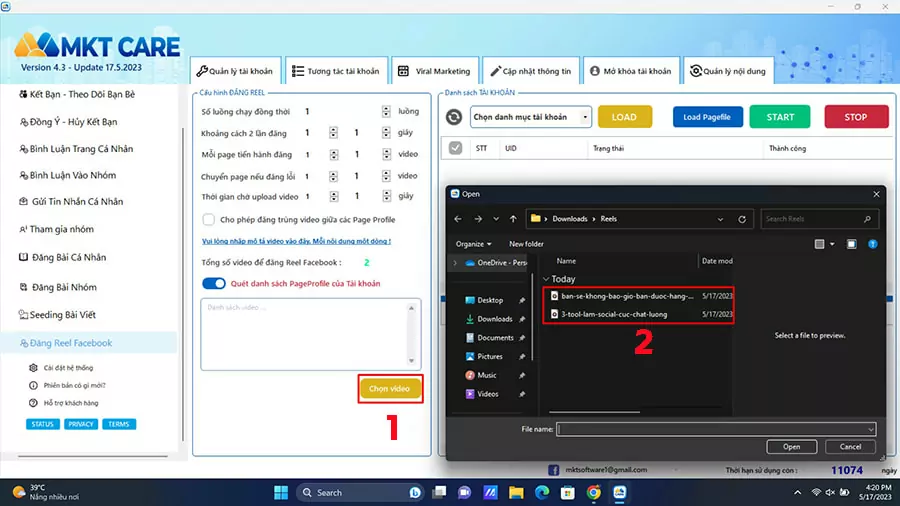Select Desktop in the navigation pane

(x=490, y=300)
